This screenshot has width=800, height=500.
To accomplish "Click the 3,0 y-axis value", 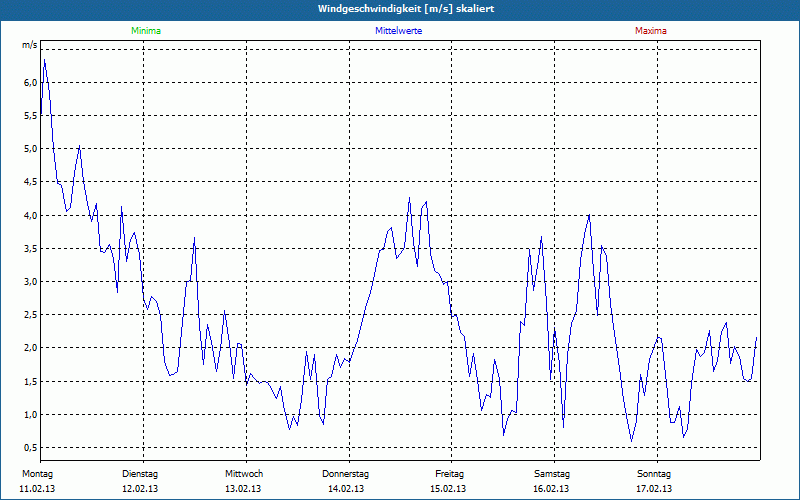I will coord(31,282).
